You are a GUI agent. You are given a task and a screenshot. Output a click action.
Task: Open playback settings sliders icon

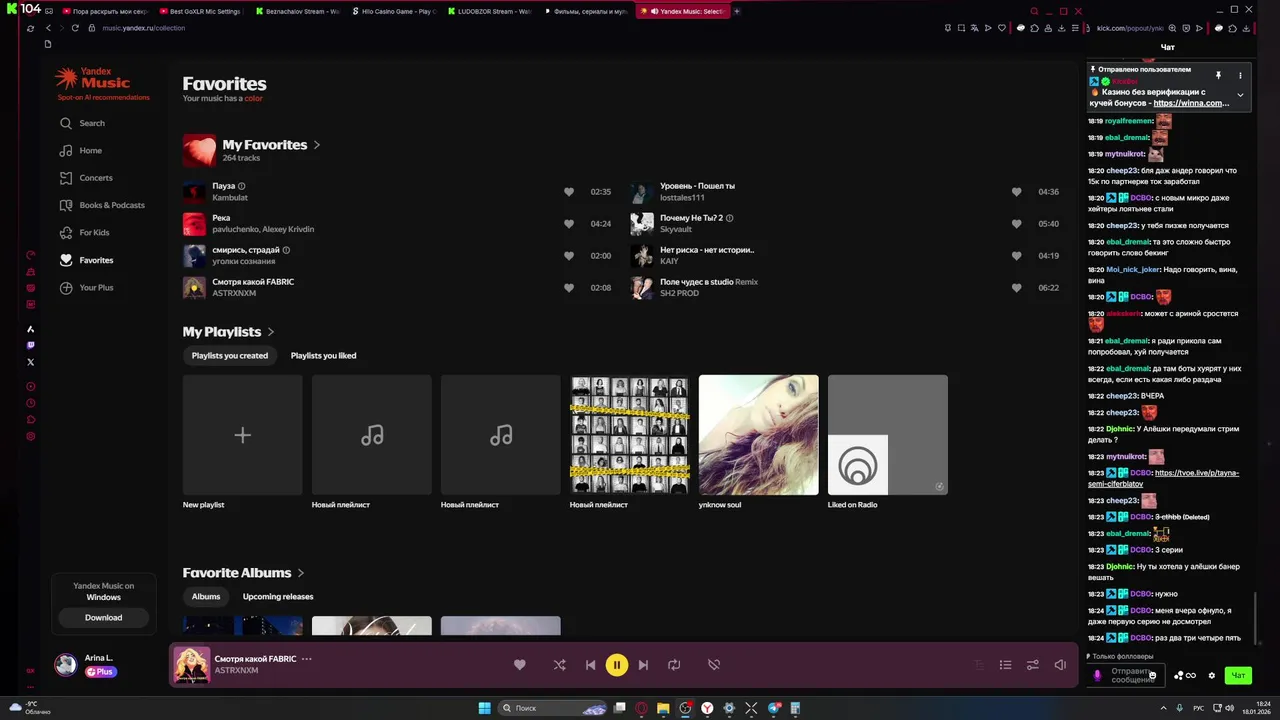(x=1033, y=665)
